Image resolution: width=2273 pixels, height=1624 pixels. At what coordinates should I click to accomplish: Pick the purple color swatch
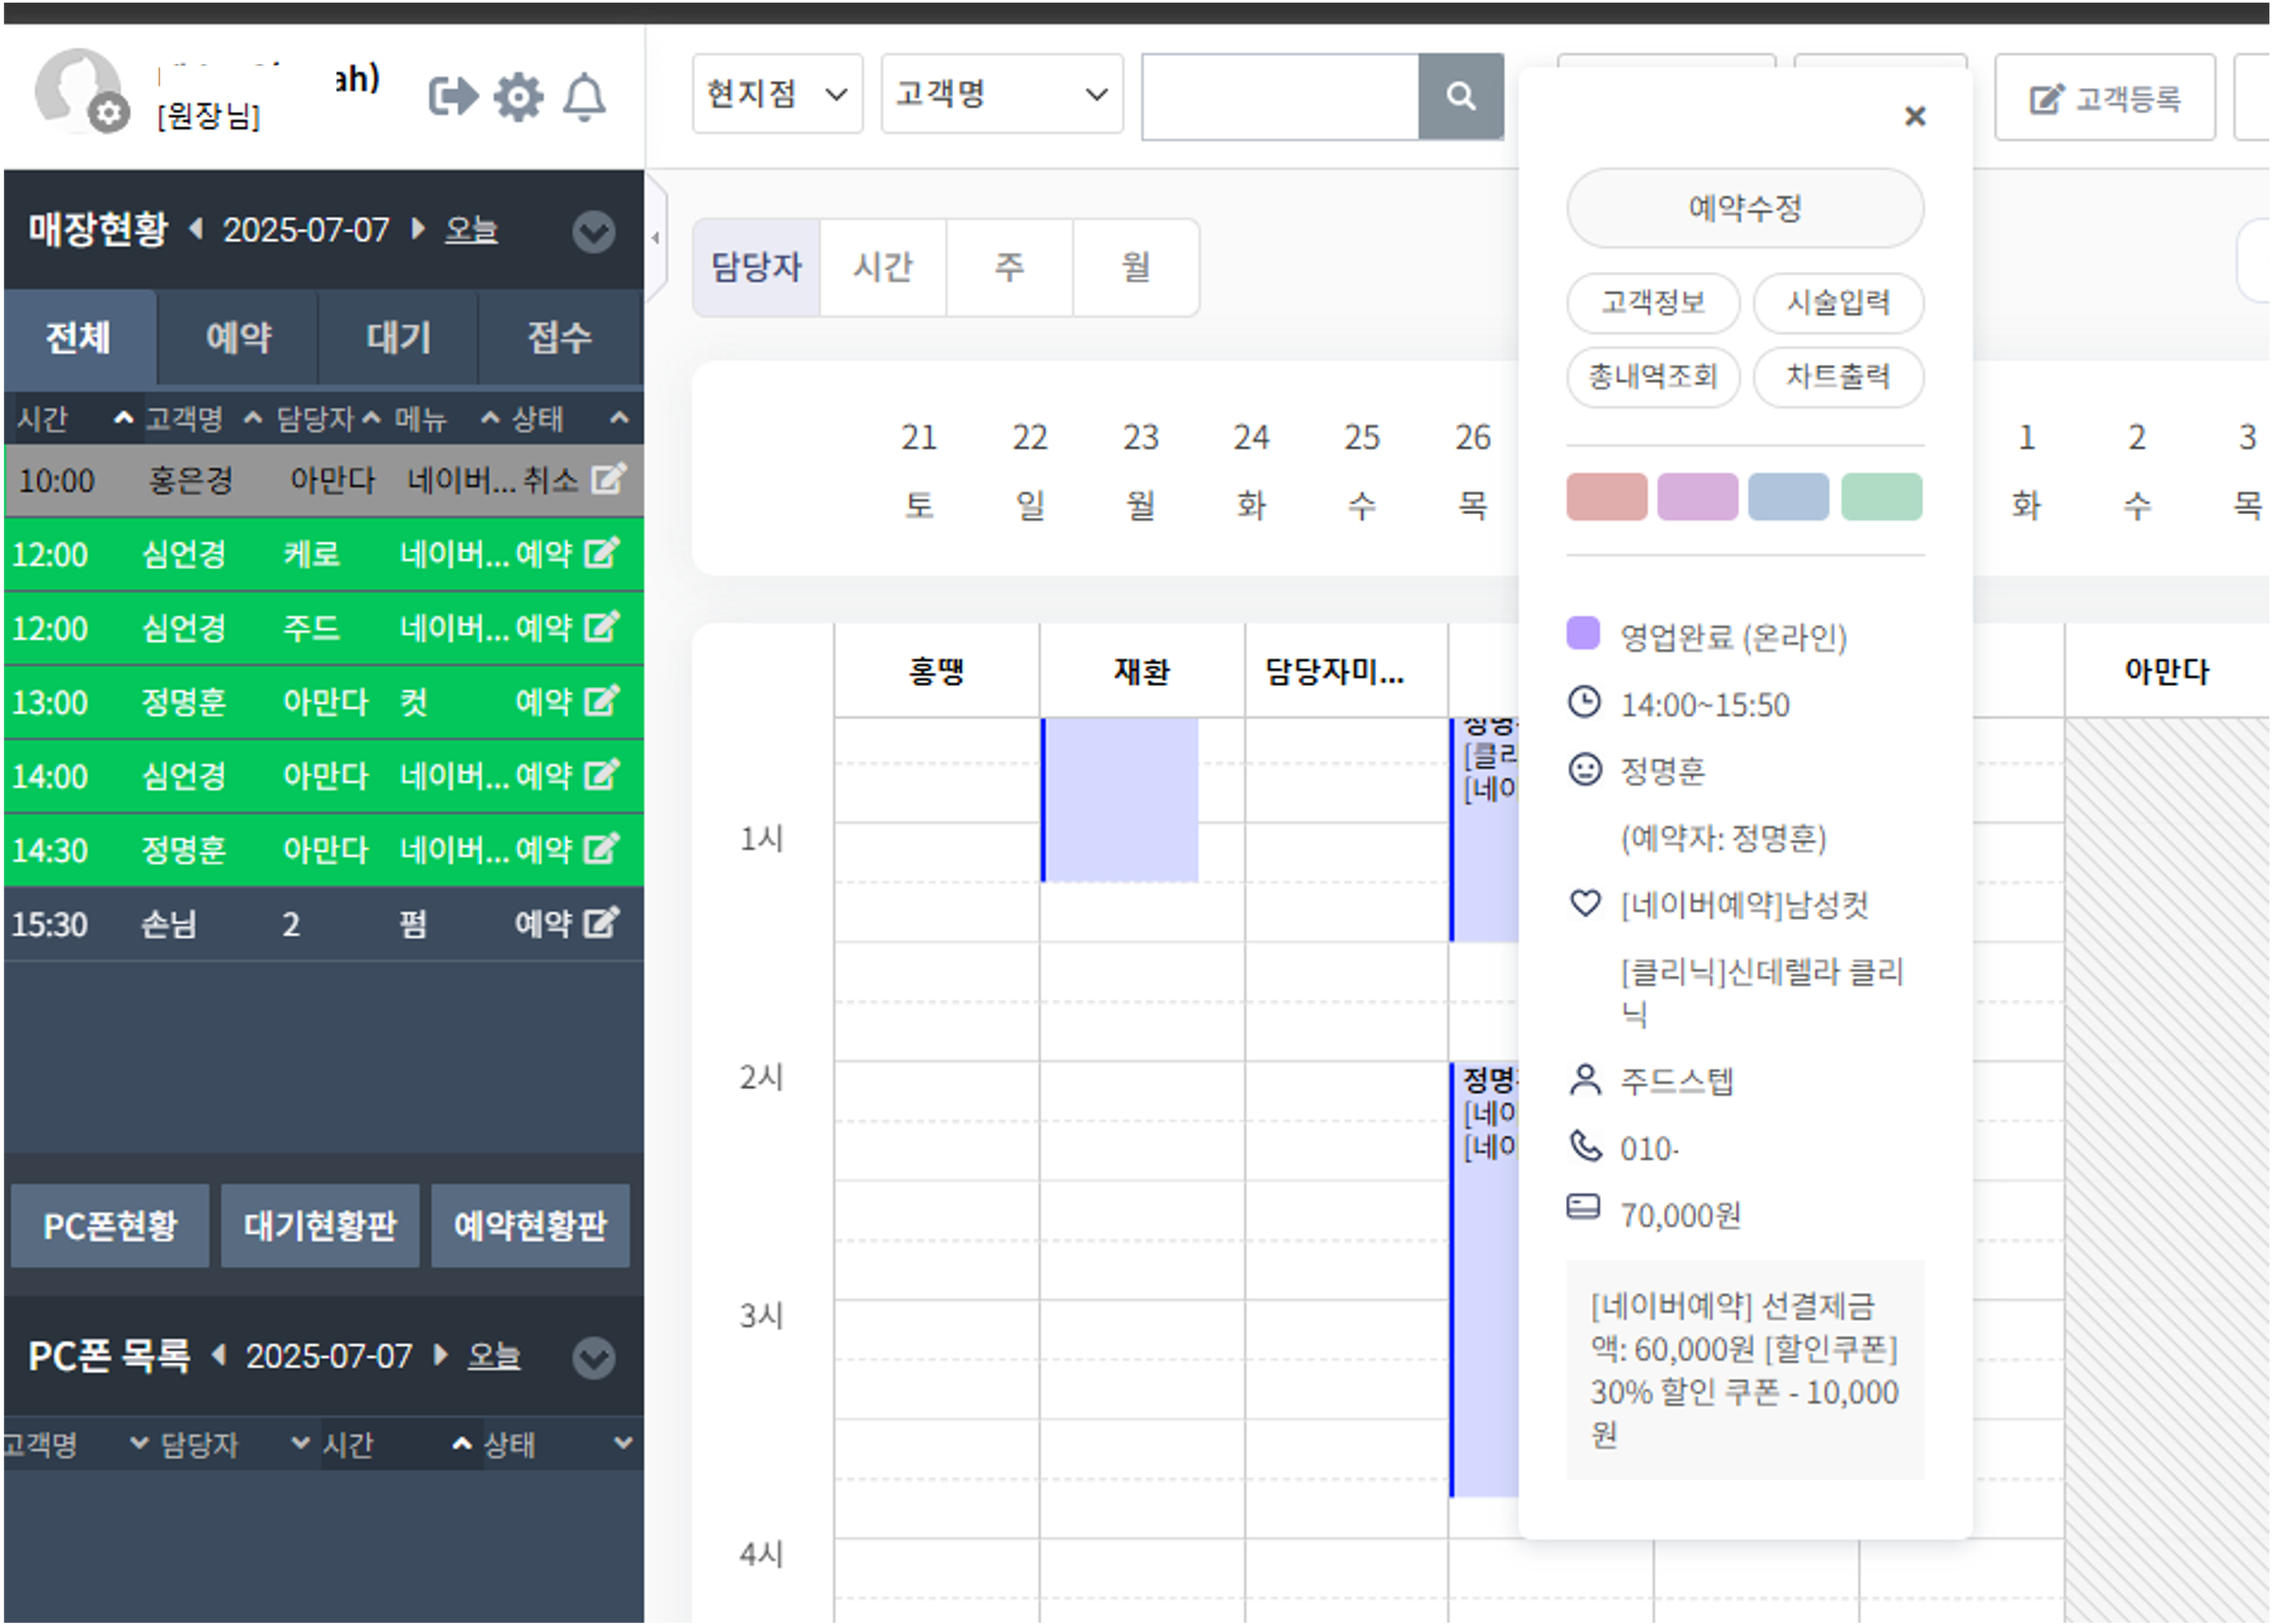pyautogui.click(x=1697, y=497)
